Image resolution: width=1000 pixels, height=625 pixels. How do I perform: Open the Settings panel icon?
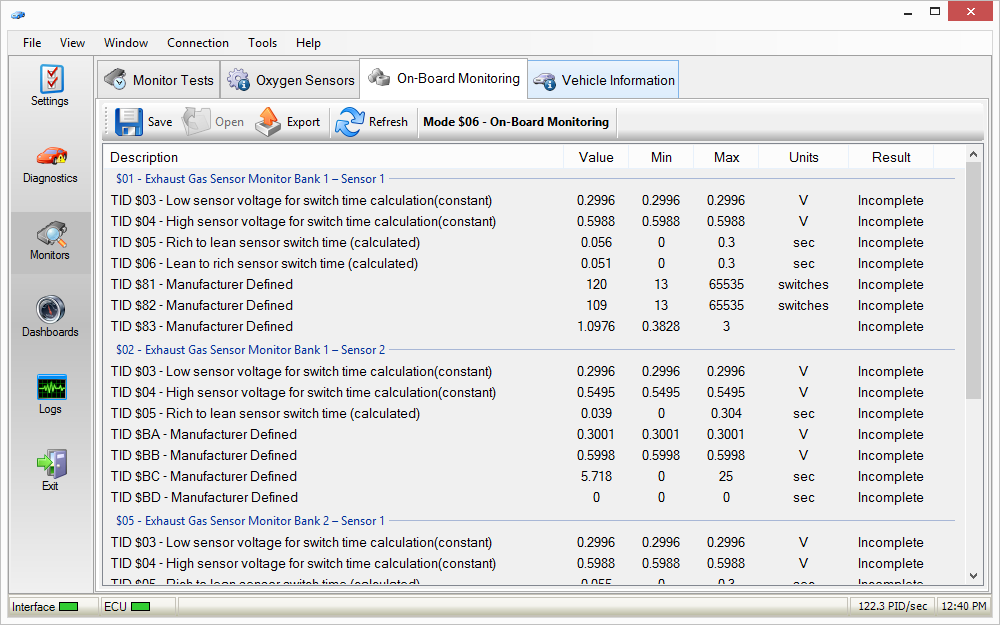[x=50, y=80]
